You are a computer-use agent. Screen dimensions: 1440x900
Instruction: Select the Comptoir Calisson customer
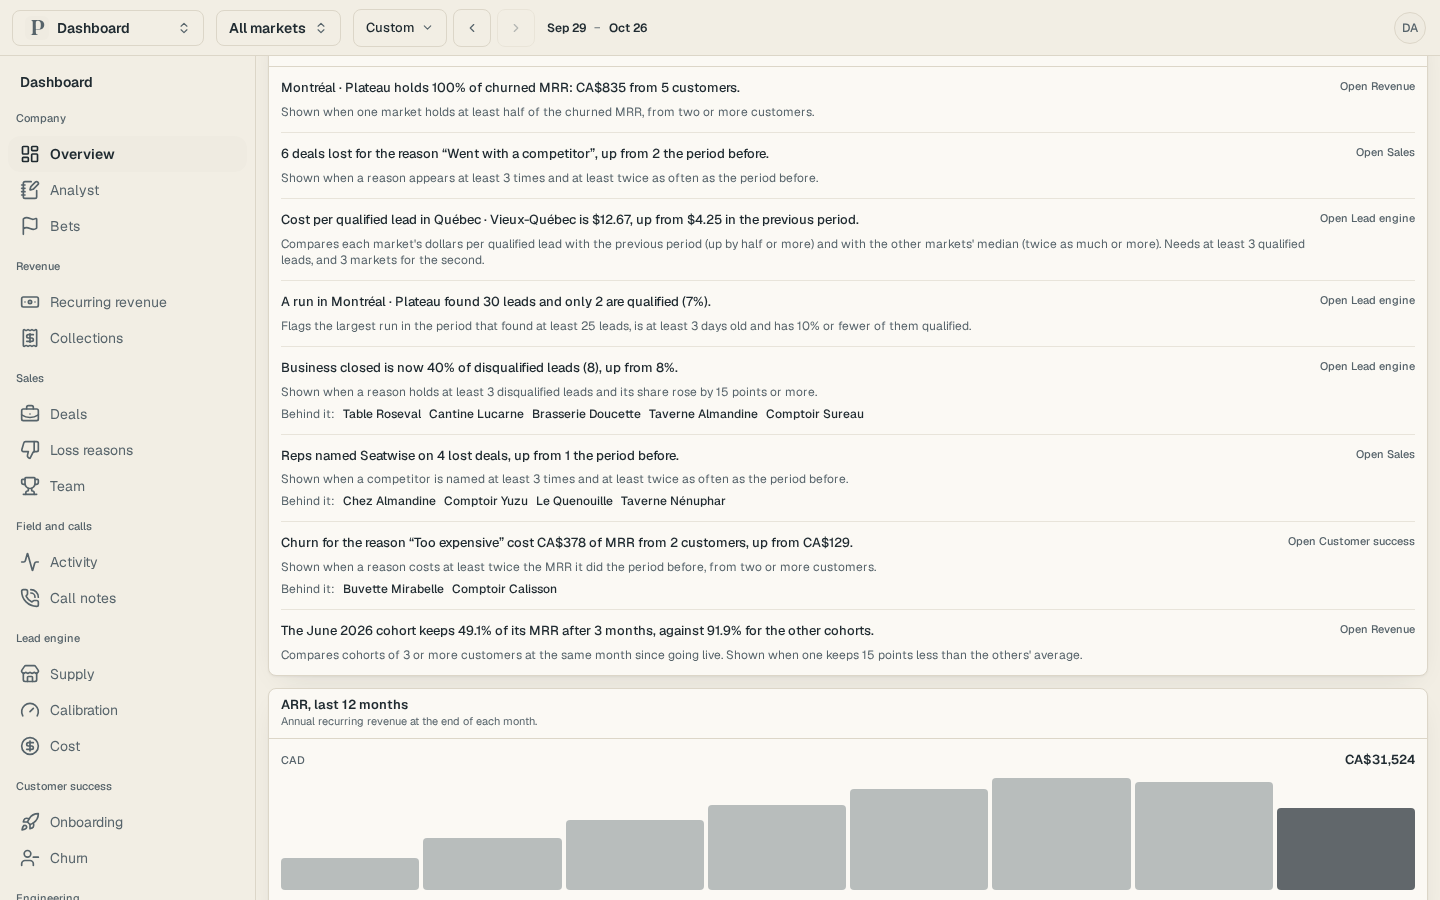point(504,589)
